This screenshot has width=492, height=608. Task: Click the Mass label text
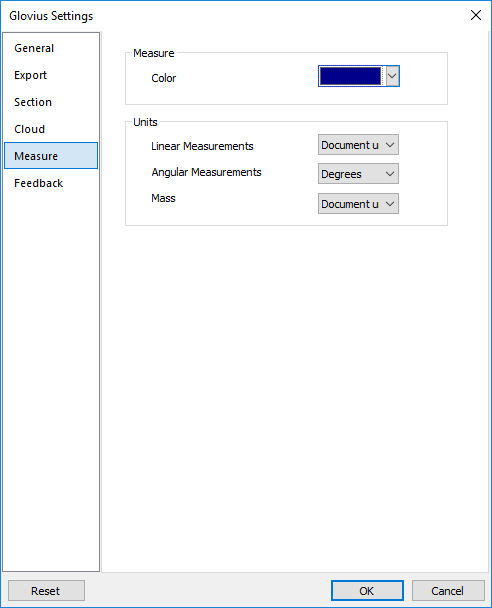(x=163, y=198)
